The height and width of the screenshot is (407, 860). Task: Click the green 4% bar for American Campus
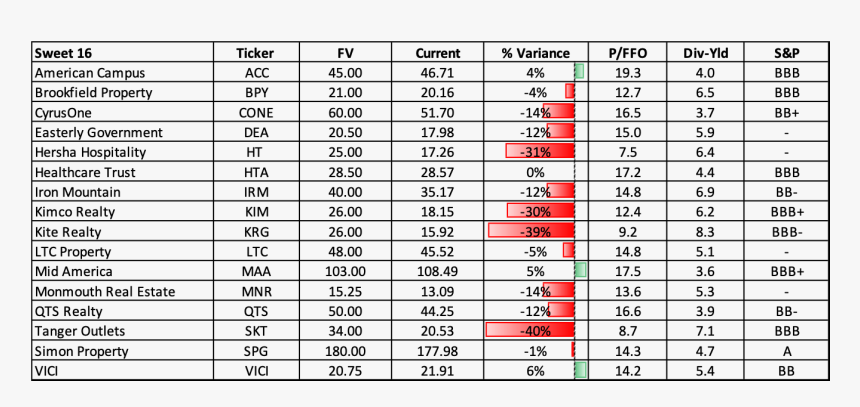coord(580,73)
